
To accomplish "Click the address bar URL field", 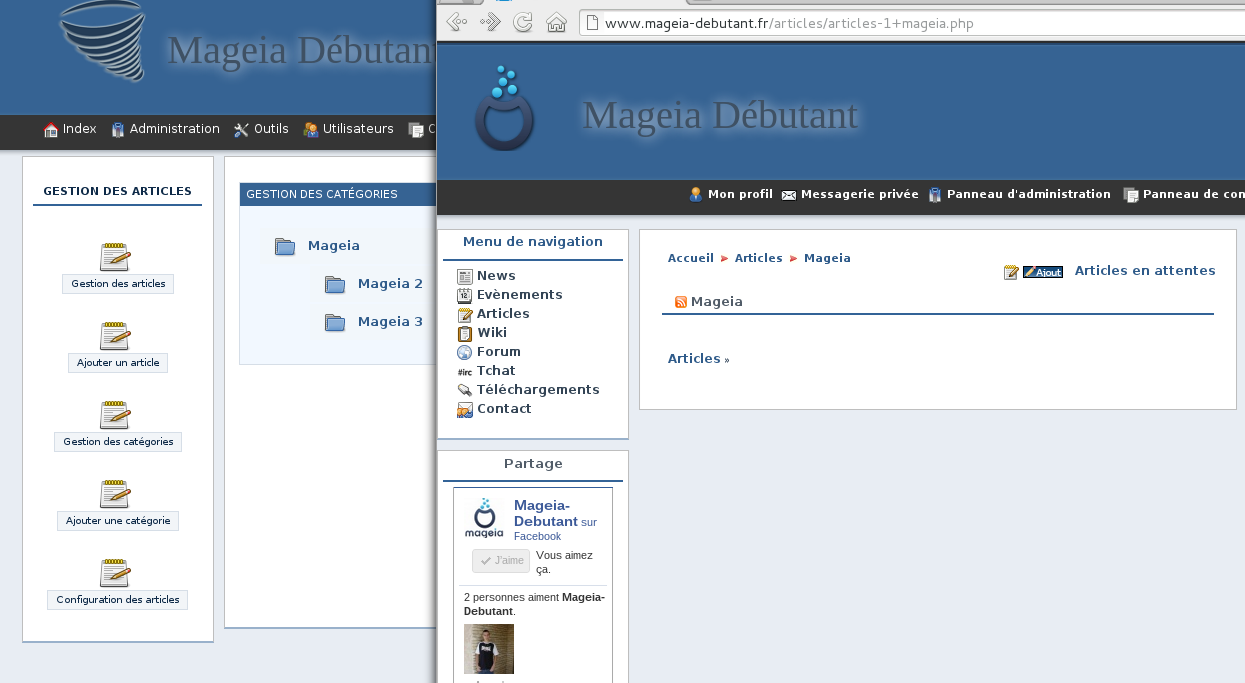I will tap(912, 23).
